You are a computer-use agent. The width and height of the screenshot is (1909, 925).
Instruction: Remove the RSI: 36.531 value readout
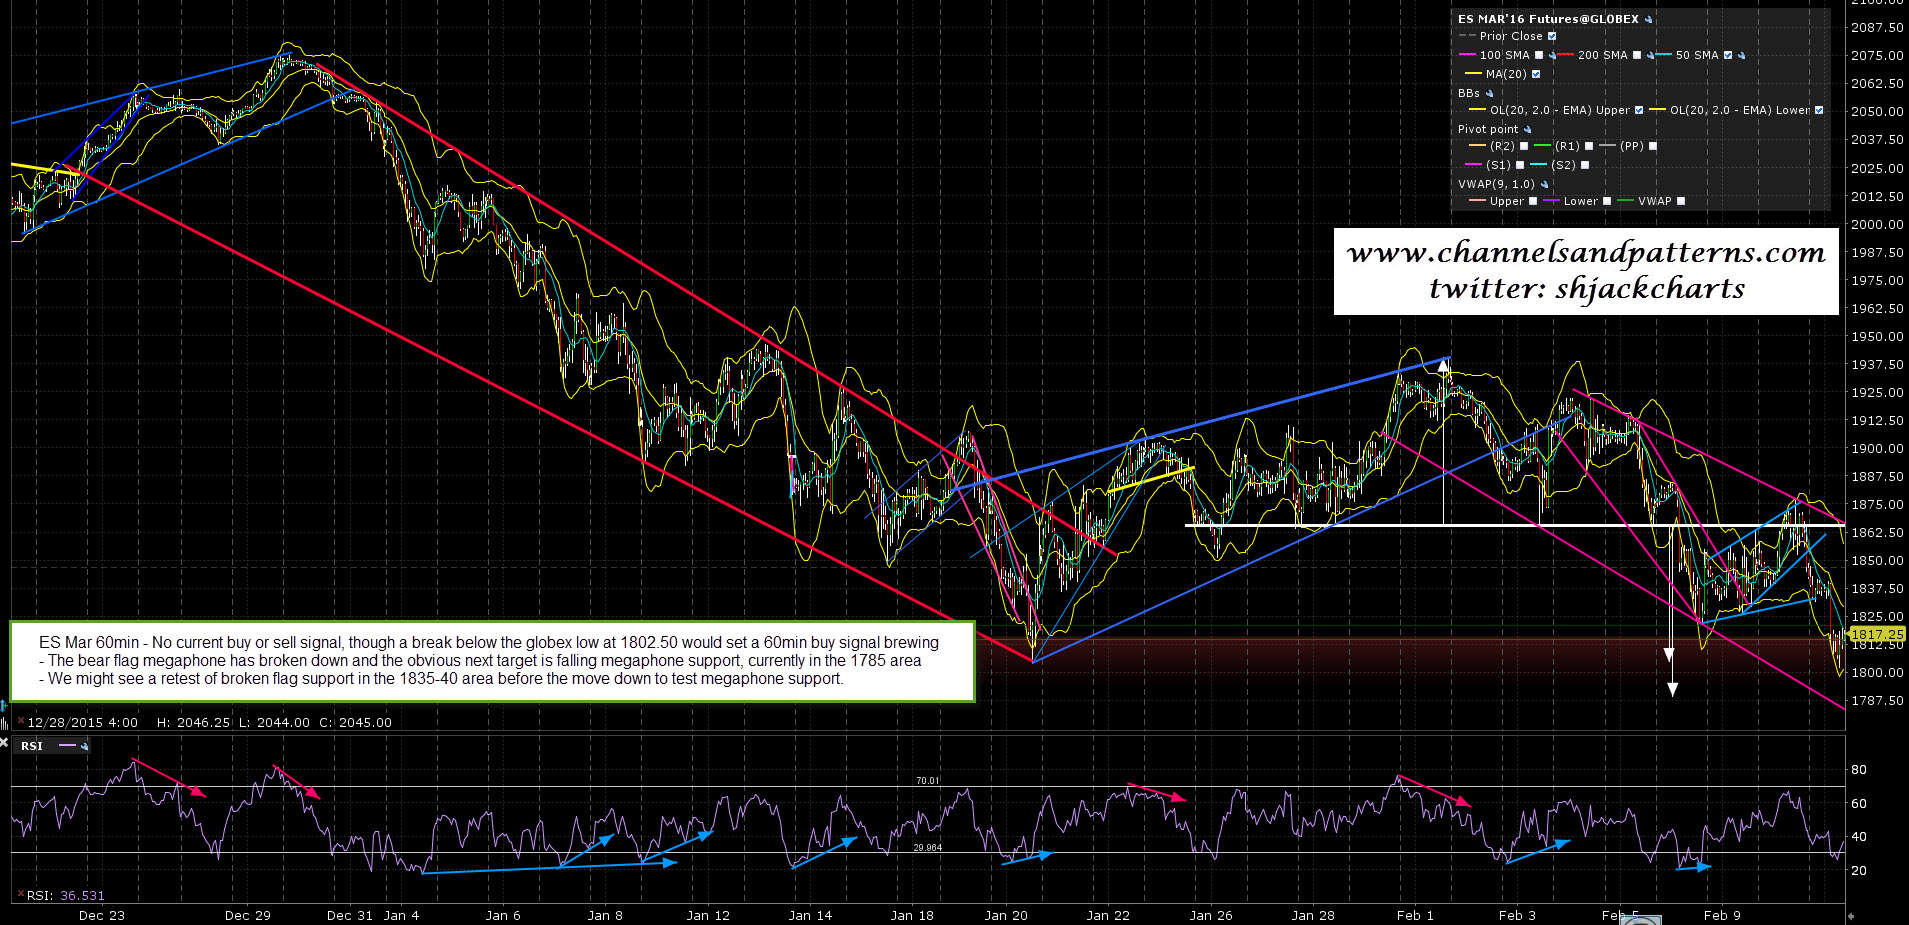(20, 895)
